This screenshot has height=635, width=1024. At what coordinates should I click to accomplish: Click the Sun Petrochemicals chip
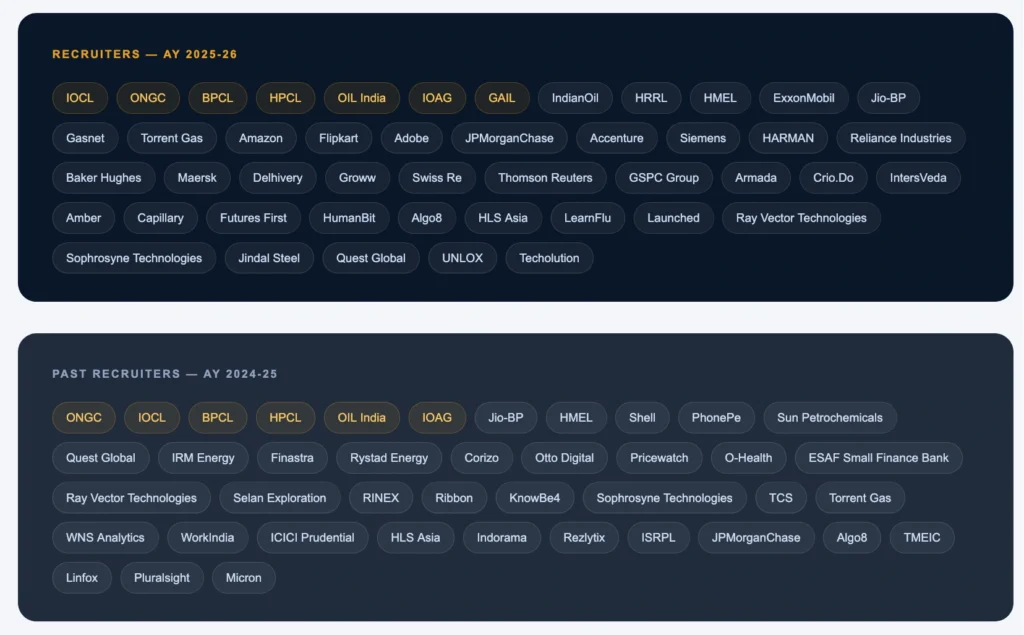830,417
